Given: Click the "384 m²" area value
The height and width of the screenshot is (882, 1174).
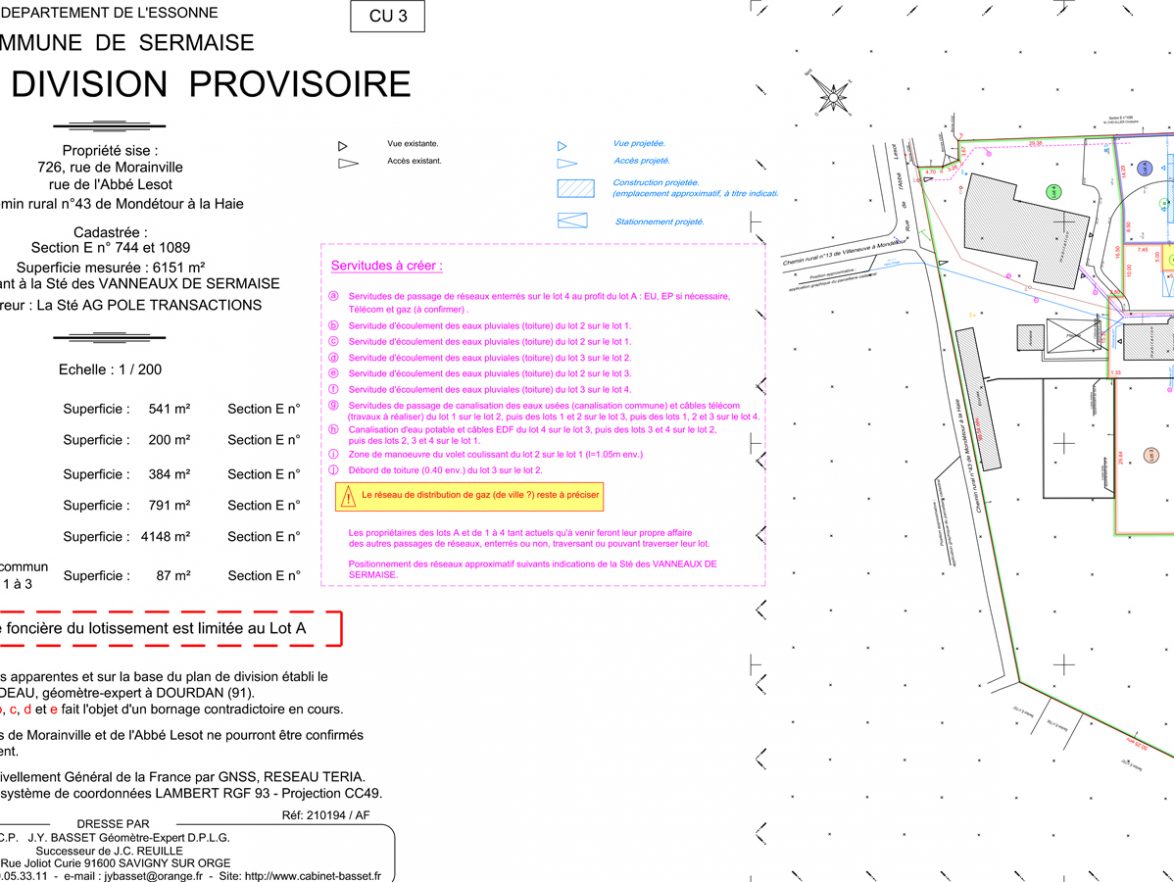Looking at the screenshot, I should click(169, 474).
